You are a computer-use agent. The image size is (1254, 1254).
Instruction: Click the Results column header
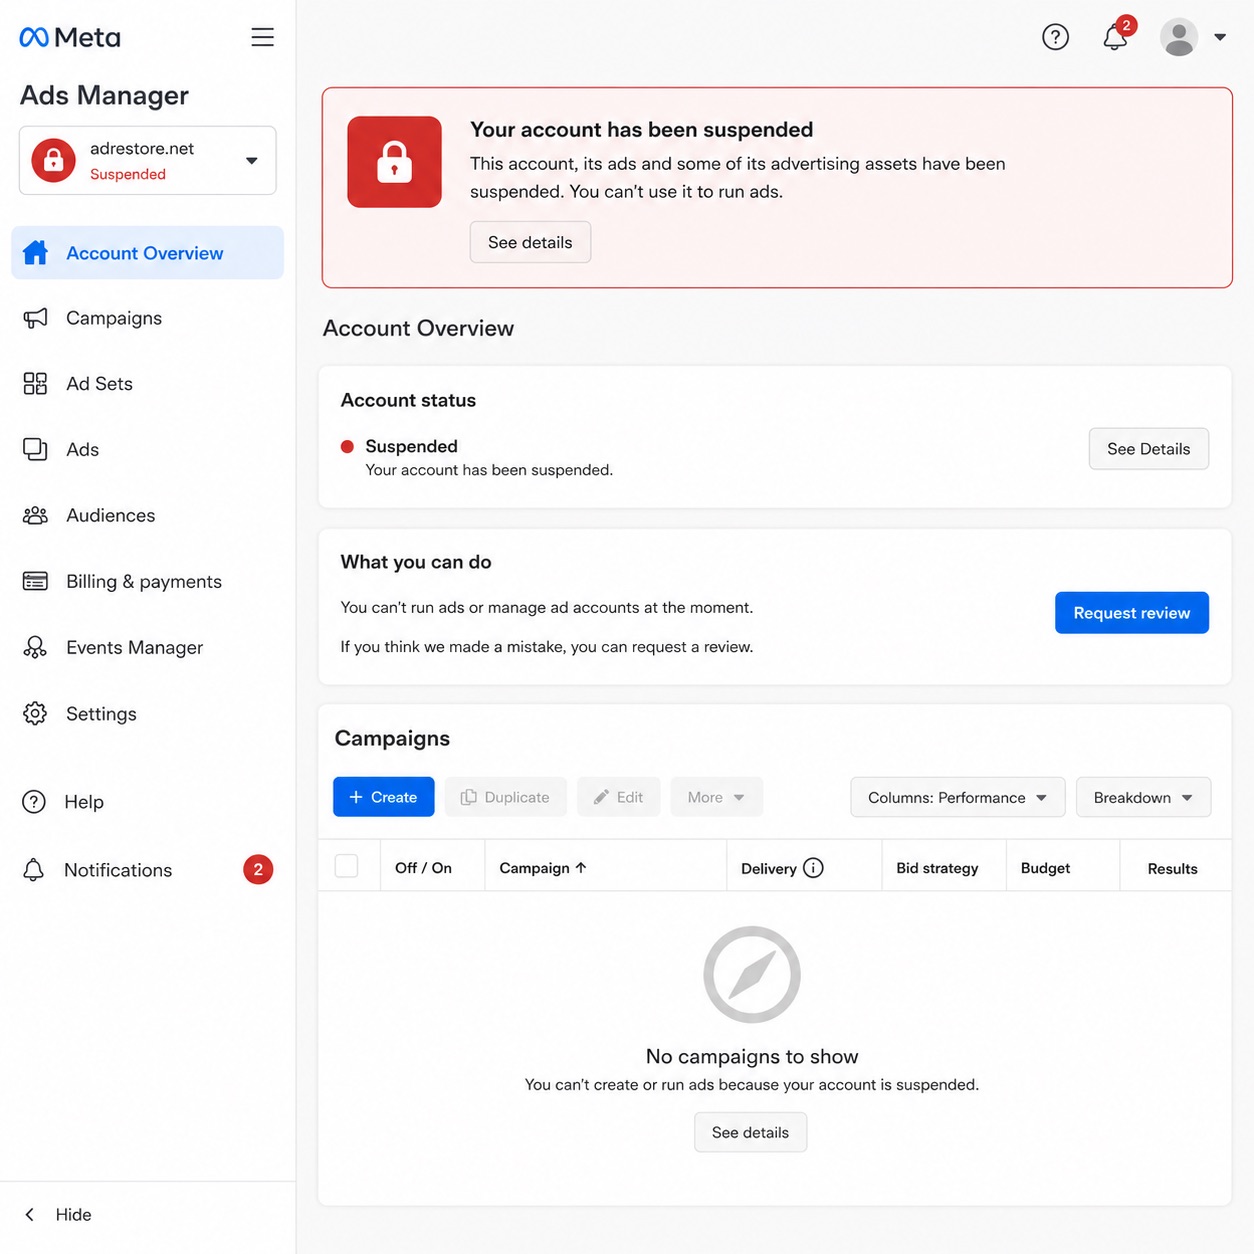(x=1172, y=868)
